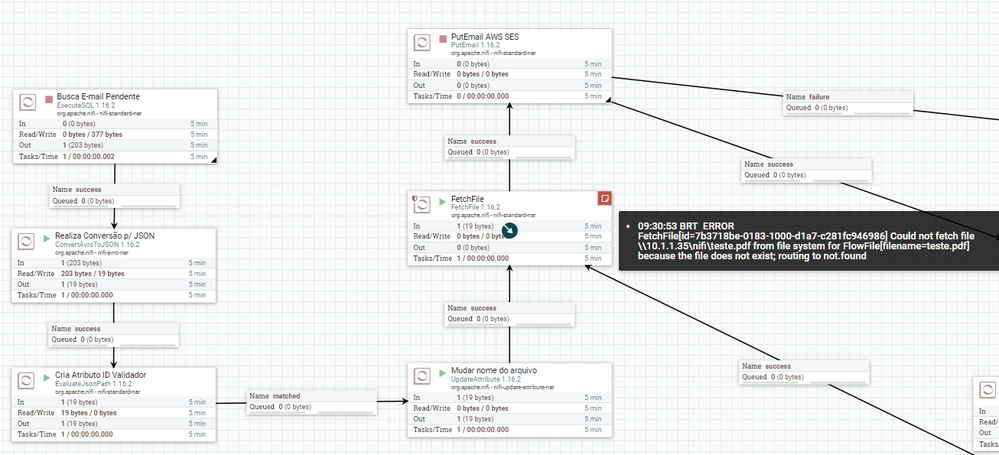Click the '0 bytes / 377 bytes' Read/Write value

coord(92,134)
